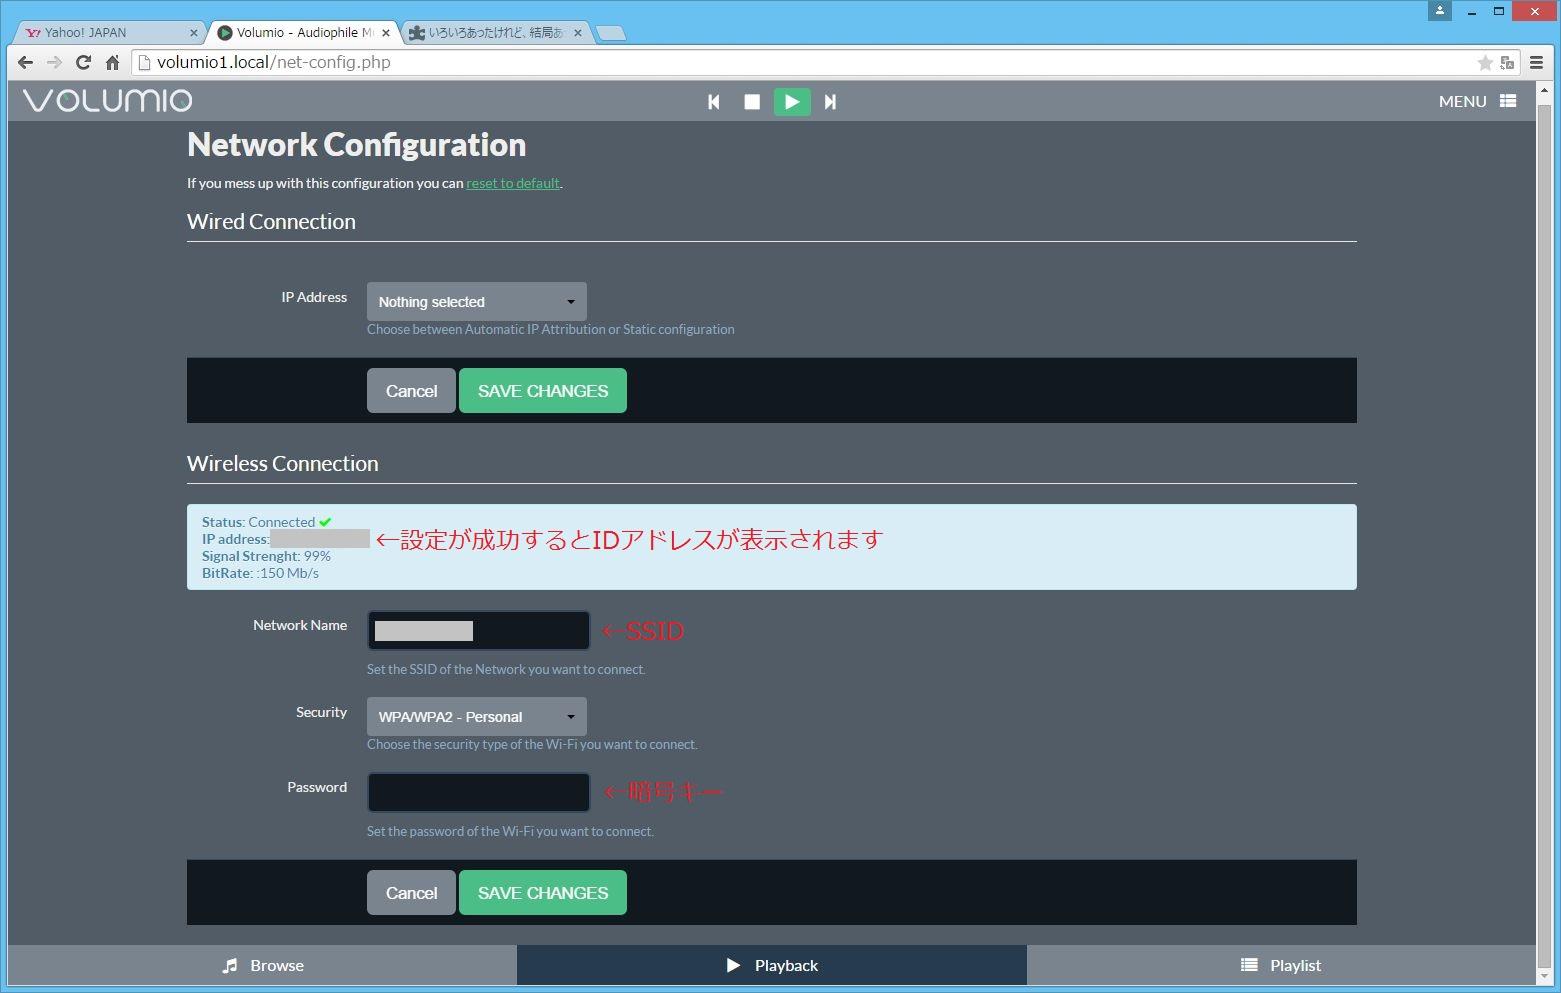Stop playback with the stop button

click(x=752, y=102)
